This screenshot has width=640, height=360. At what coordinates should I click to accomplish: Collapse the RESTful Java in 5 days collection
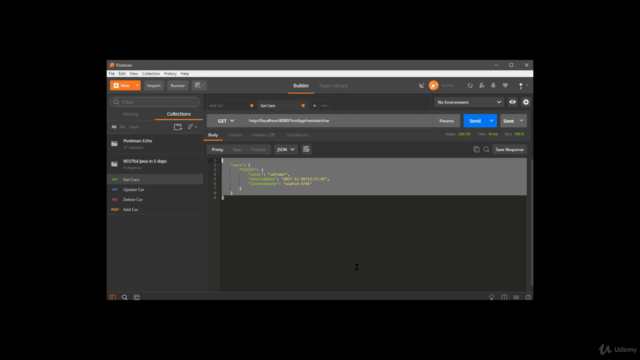[155, 164]
